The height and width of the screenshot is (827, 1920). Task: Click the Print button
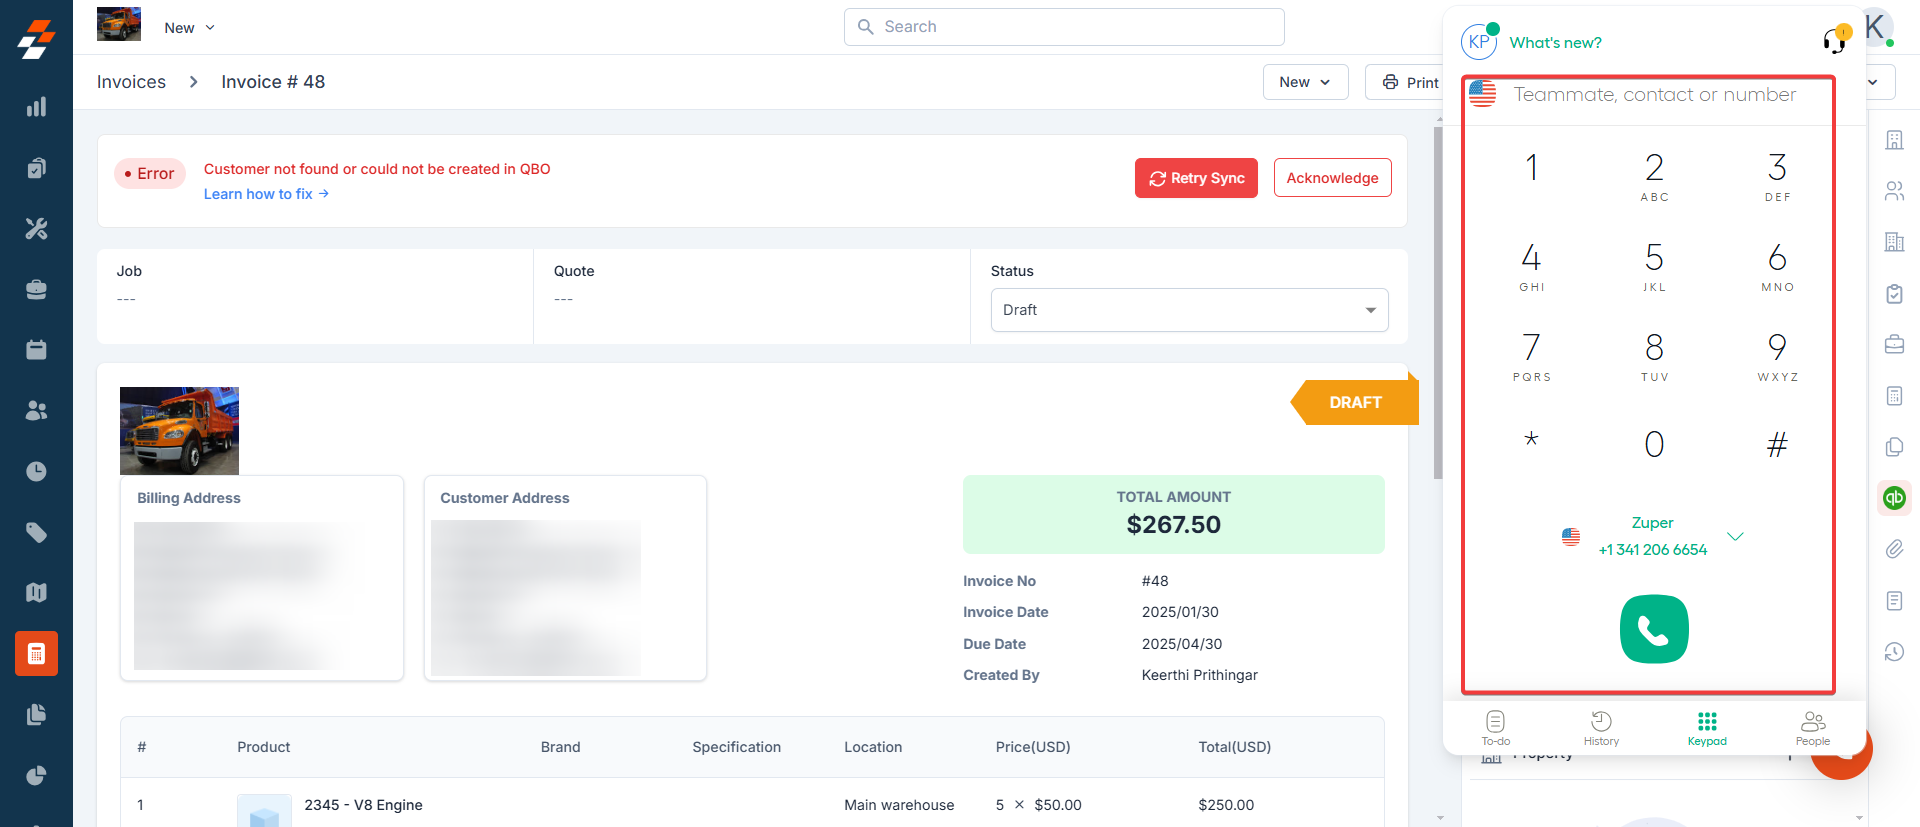1409,82
